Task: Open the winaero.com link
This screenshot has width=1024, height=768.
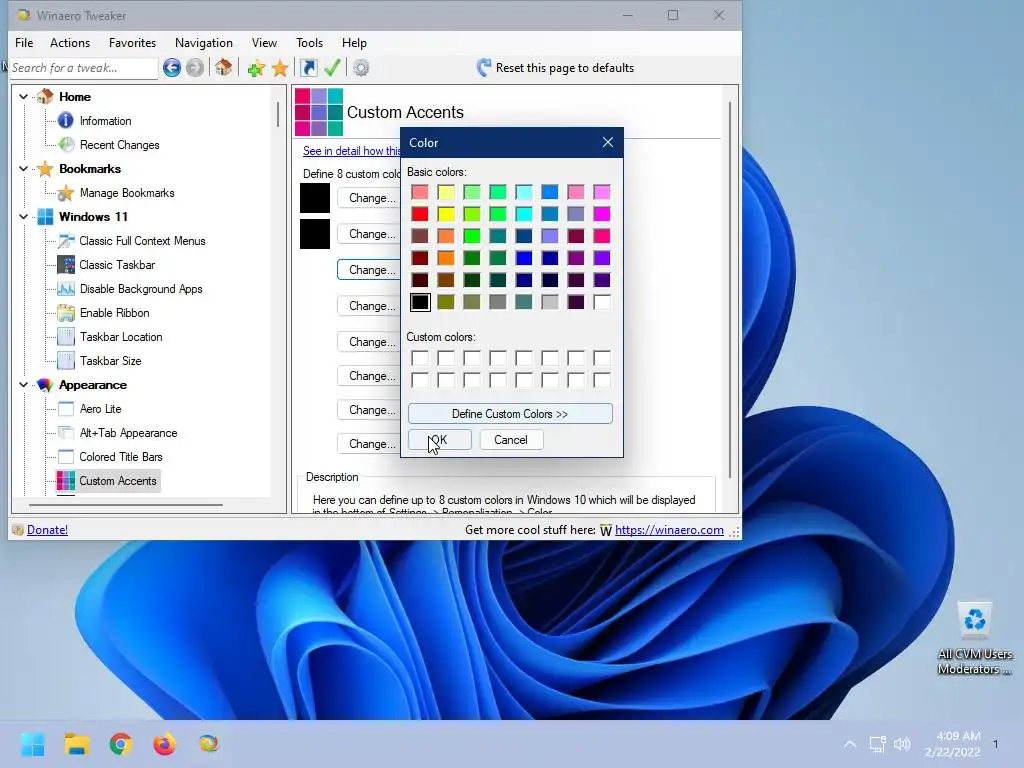Action: tap(669, 530)
